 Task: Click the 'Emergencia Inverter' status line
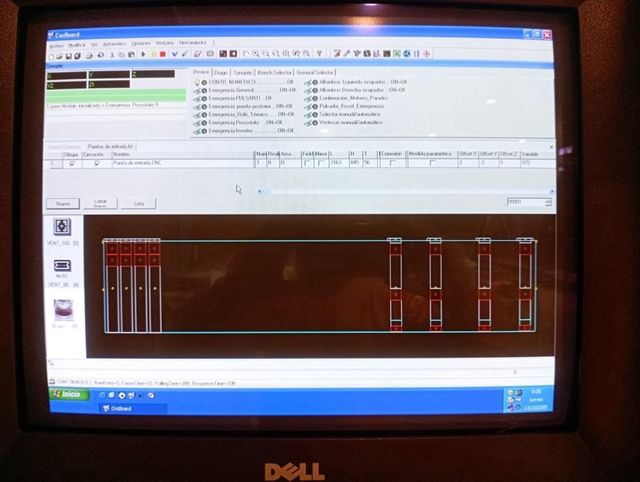tap(244, 131)
